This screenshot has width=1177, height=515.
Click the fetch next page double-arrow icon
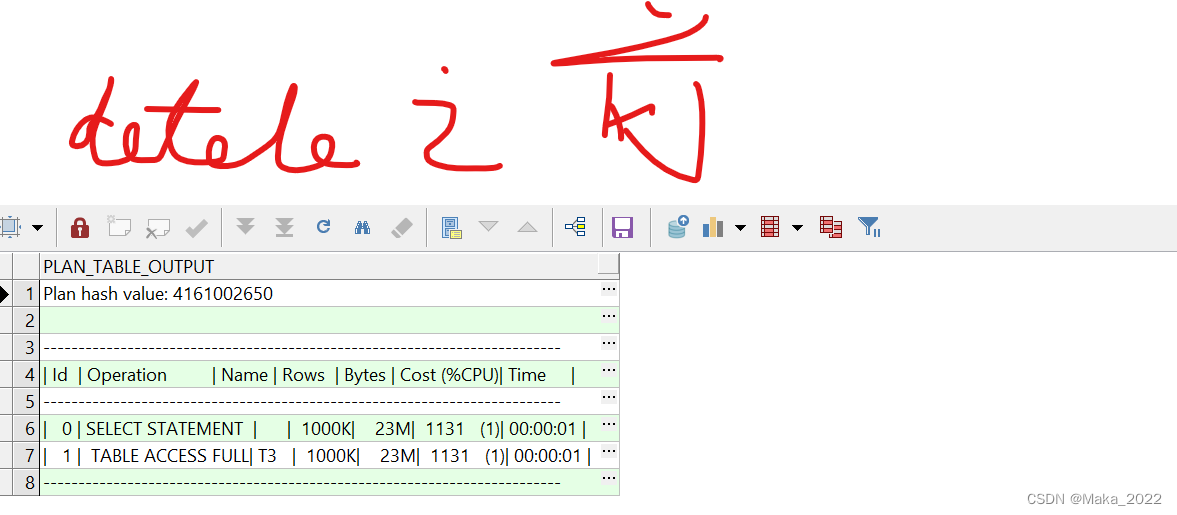(x=245, y=226)
